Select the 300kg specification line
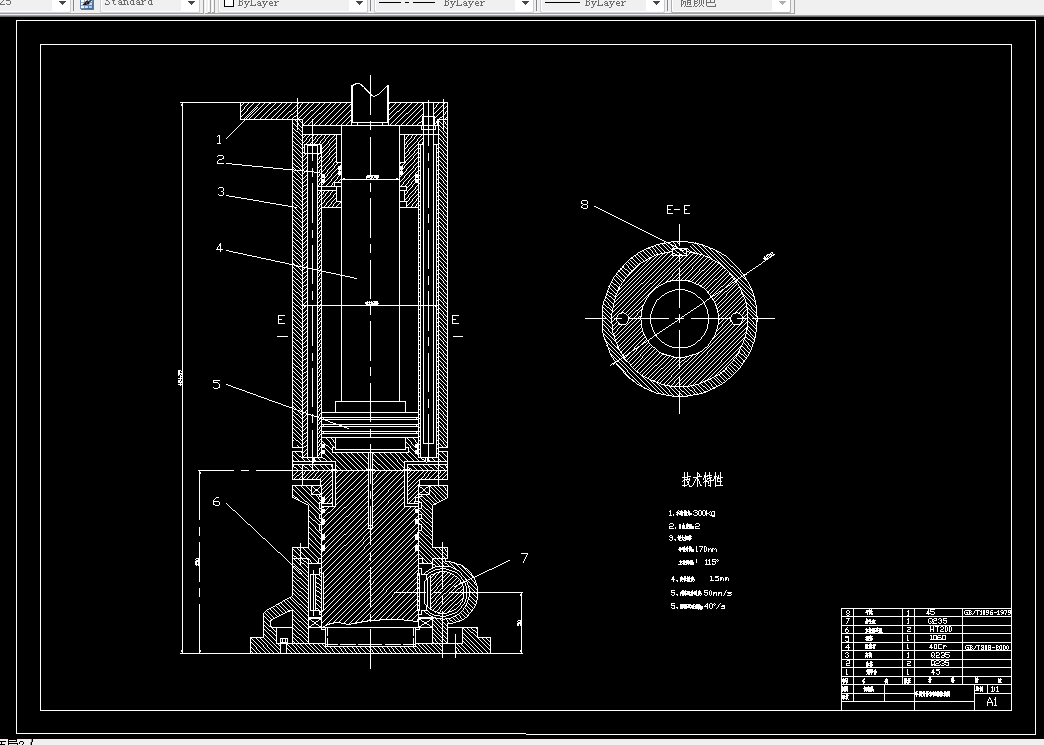 692,513
